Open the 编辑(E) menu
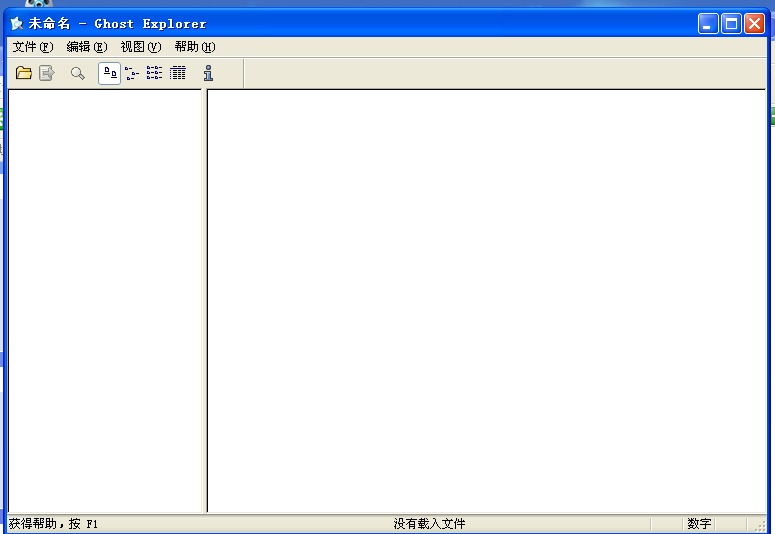775x534 pixels. point(87,47)
